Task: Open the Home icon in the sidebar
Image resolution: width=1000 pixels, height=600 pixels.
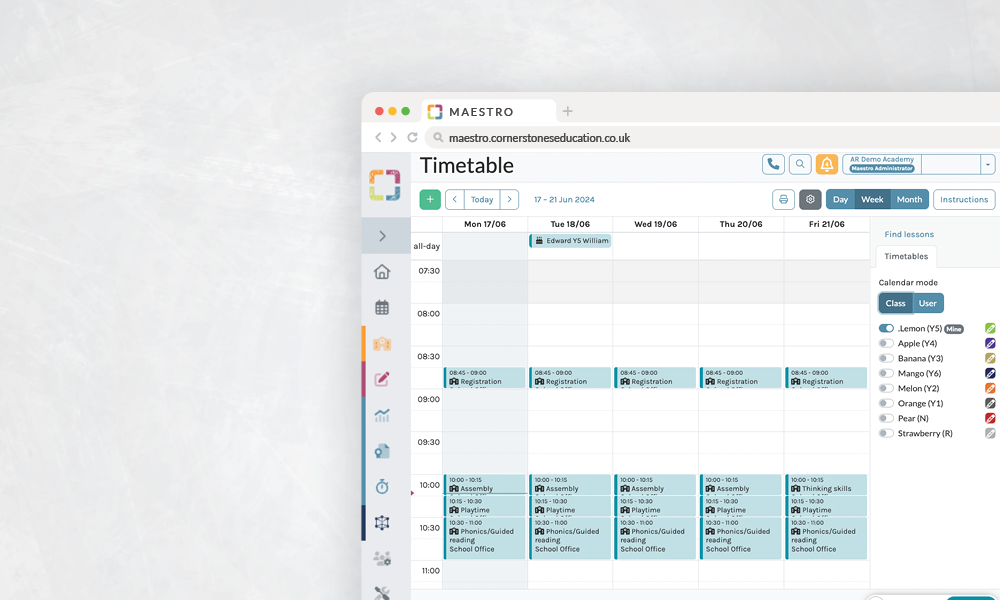Action: click(x=383, y=271)
